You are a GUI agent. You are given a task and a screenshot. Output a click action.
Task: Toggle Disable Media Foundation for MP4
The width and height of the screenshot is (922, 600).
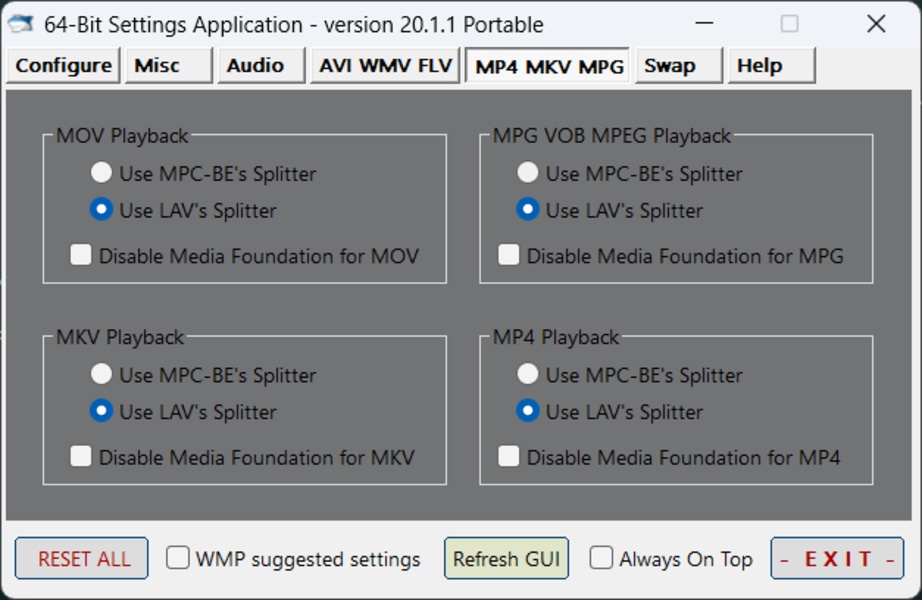pyautogui.click(x=509, y=457)
